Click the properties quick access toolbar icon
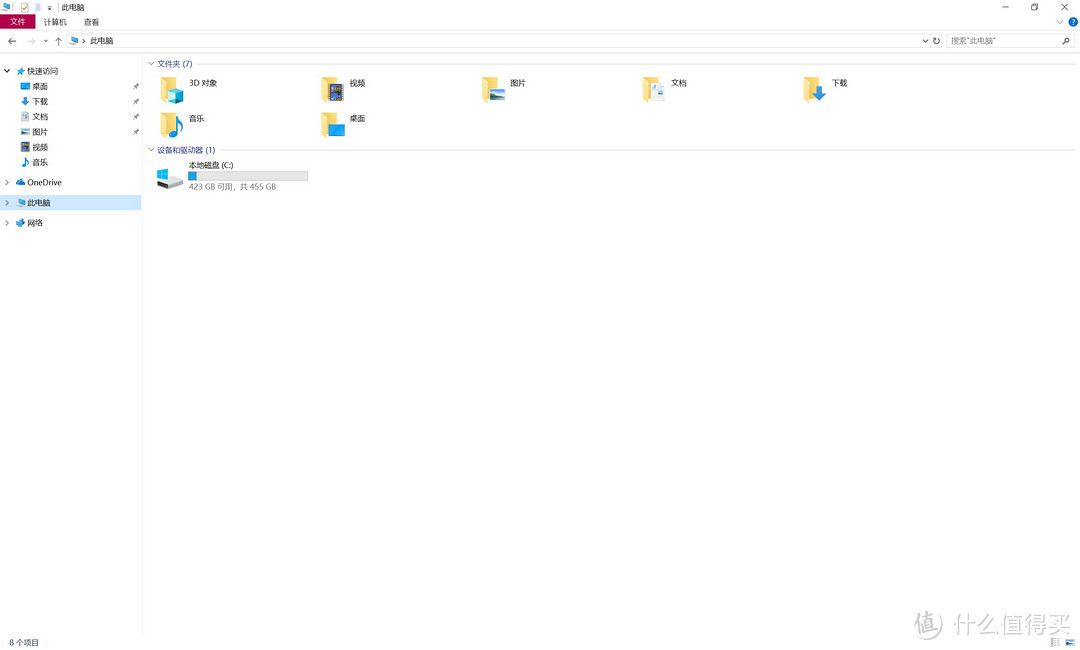The width and height of the screenshot is (1080, 650). (25, 7)
